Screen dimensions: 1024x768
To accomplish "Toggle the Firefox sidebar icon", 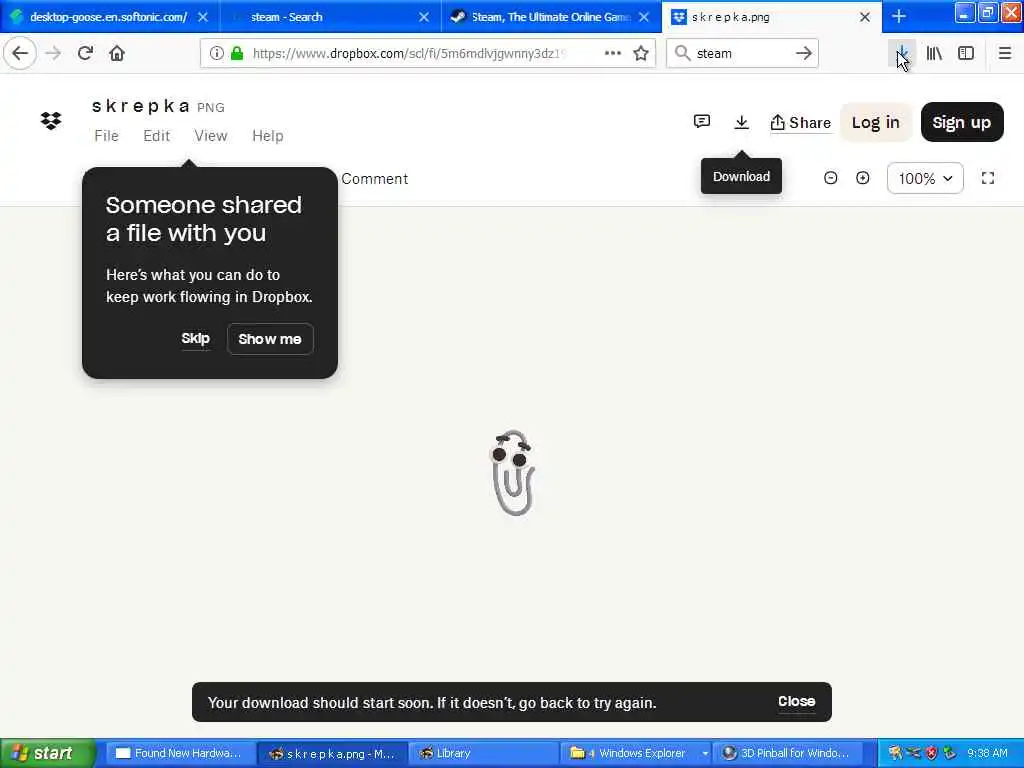I will (966, 54).
